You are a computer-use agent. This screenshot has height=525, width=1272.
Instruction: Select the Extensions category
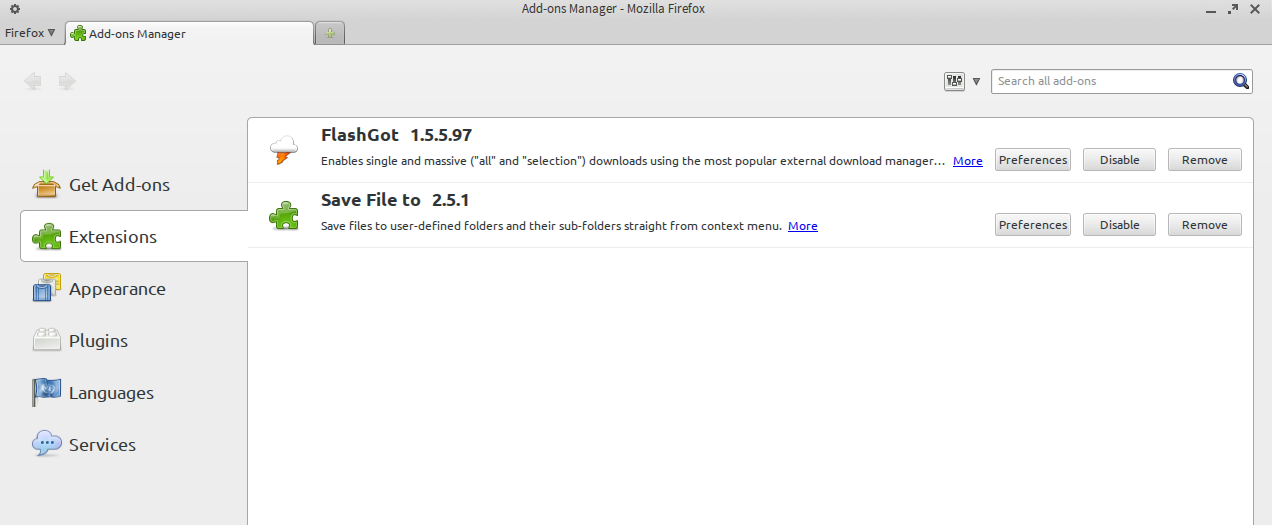134,237
